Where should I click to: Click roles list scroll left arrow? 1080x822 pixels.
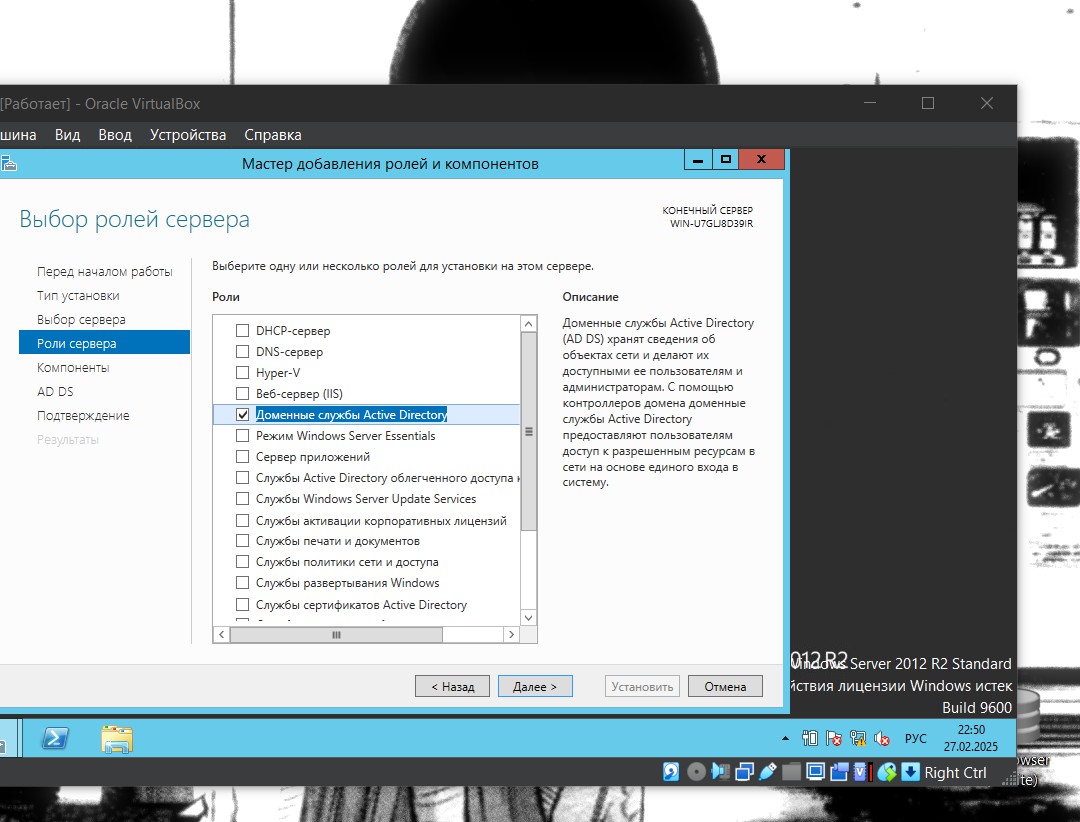click(x=221, y=635)
